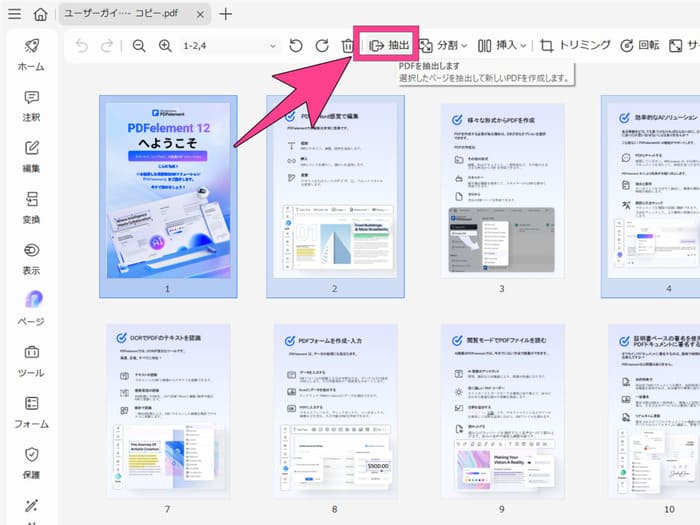The height and width of the screenshot is (525, 700).
Task: Open the フォーム form tools
Action: pyautogui.click(x=31, y=412)
